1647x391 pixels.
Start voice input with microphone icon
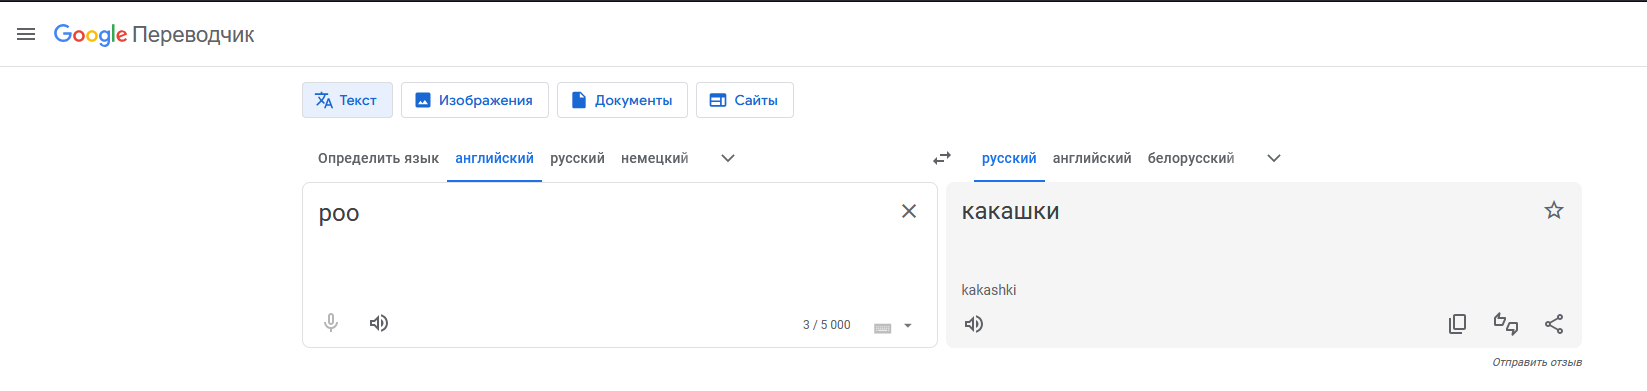coord(331,323)
